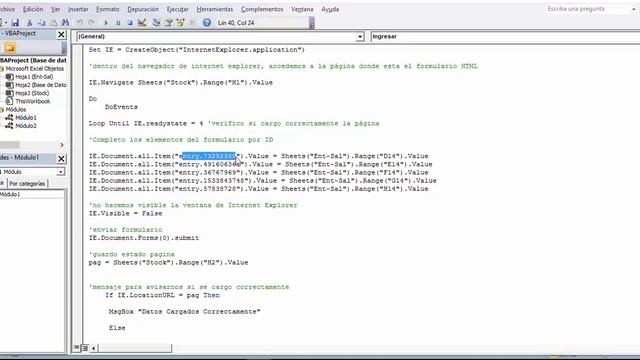The width and height of the screenshot is (640, 360).
Task: Click the Paste icon in the toolbar
Action: [53, 23]
